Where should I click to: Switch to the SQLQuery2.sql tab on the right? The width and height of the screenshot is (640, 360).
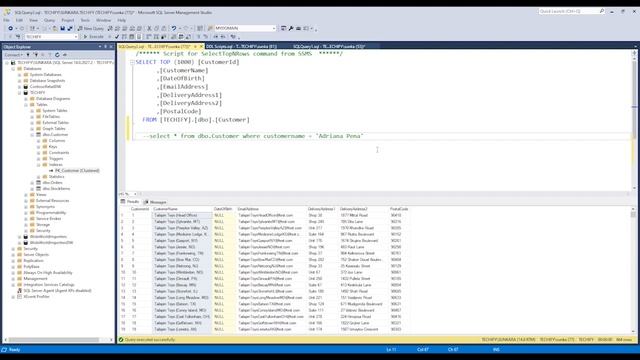point(329,47)
